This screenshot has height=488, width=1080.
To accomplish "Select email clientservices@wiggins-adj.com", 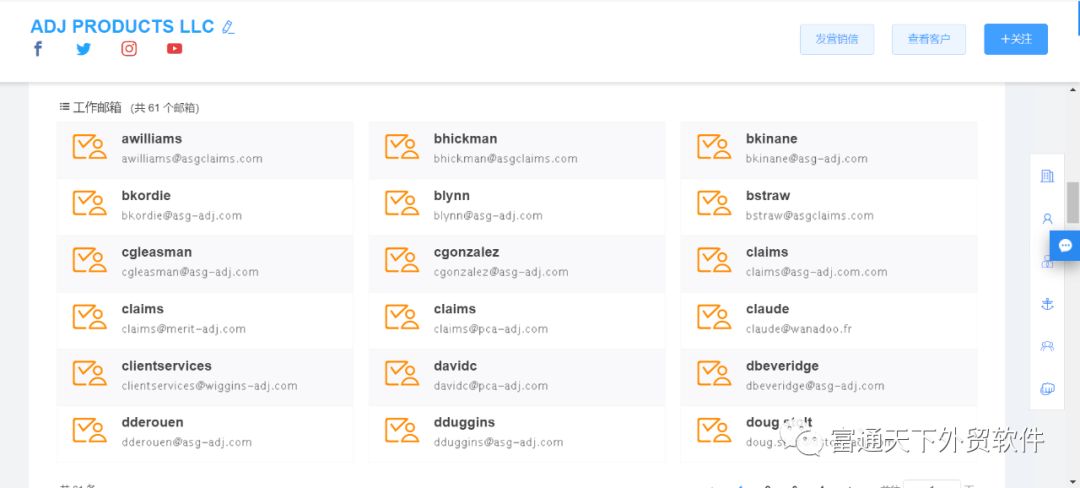I will [209, 386].
